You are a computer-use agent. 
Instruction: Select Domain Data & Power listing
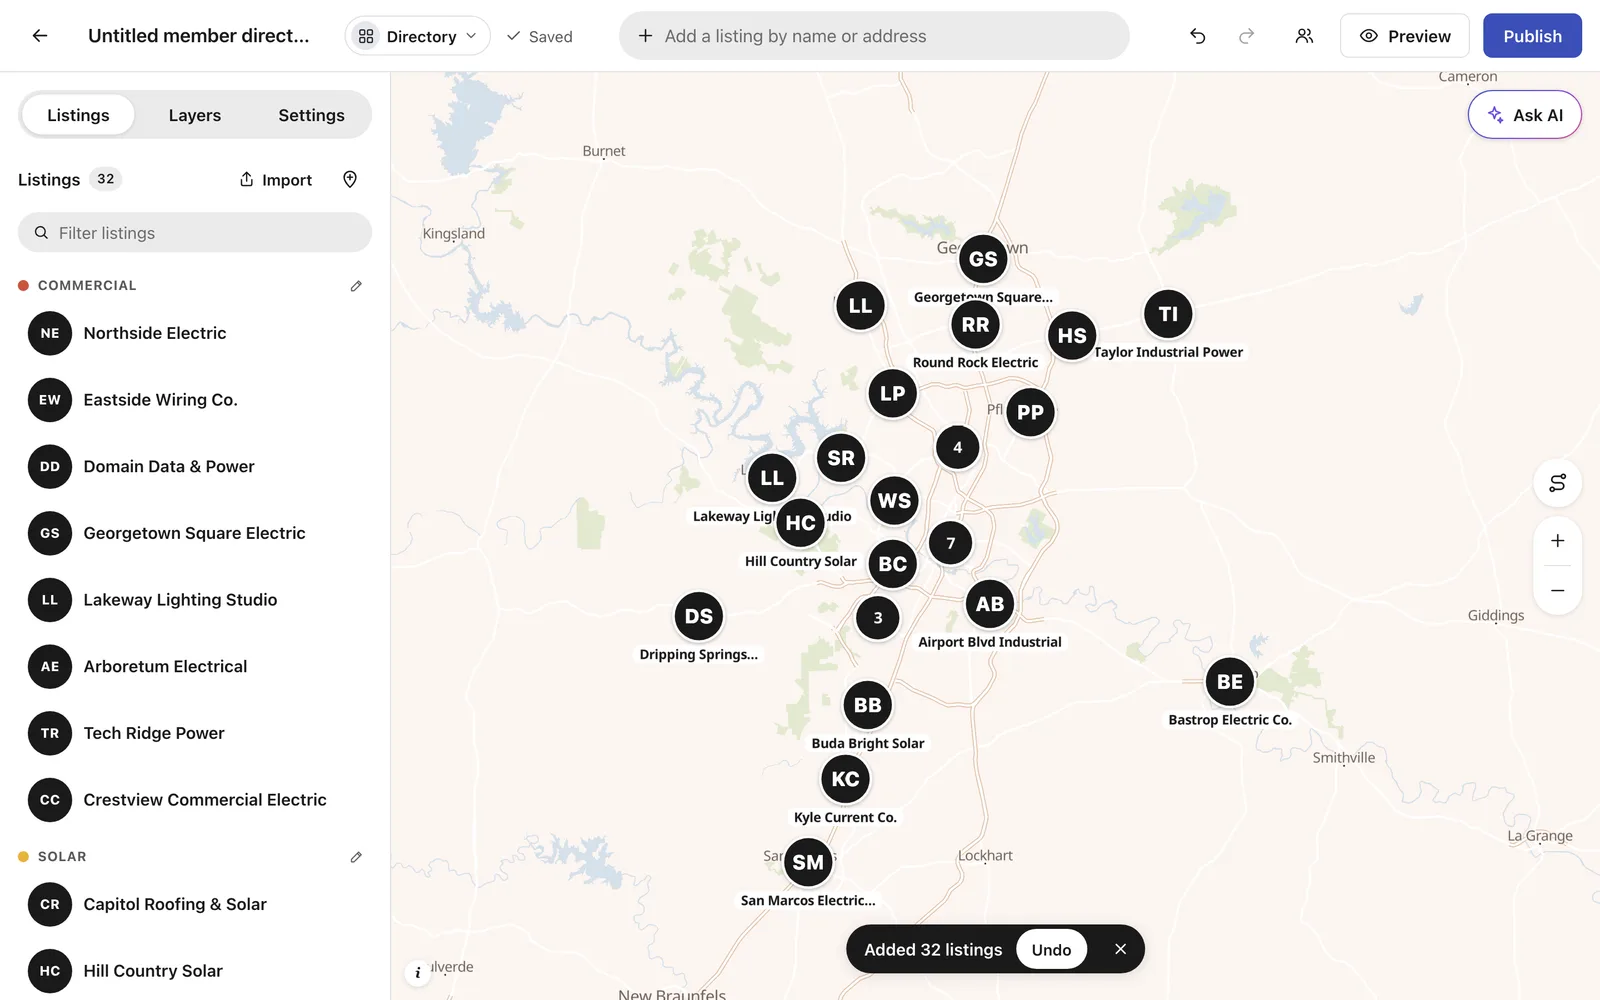pos(195,467)
